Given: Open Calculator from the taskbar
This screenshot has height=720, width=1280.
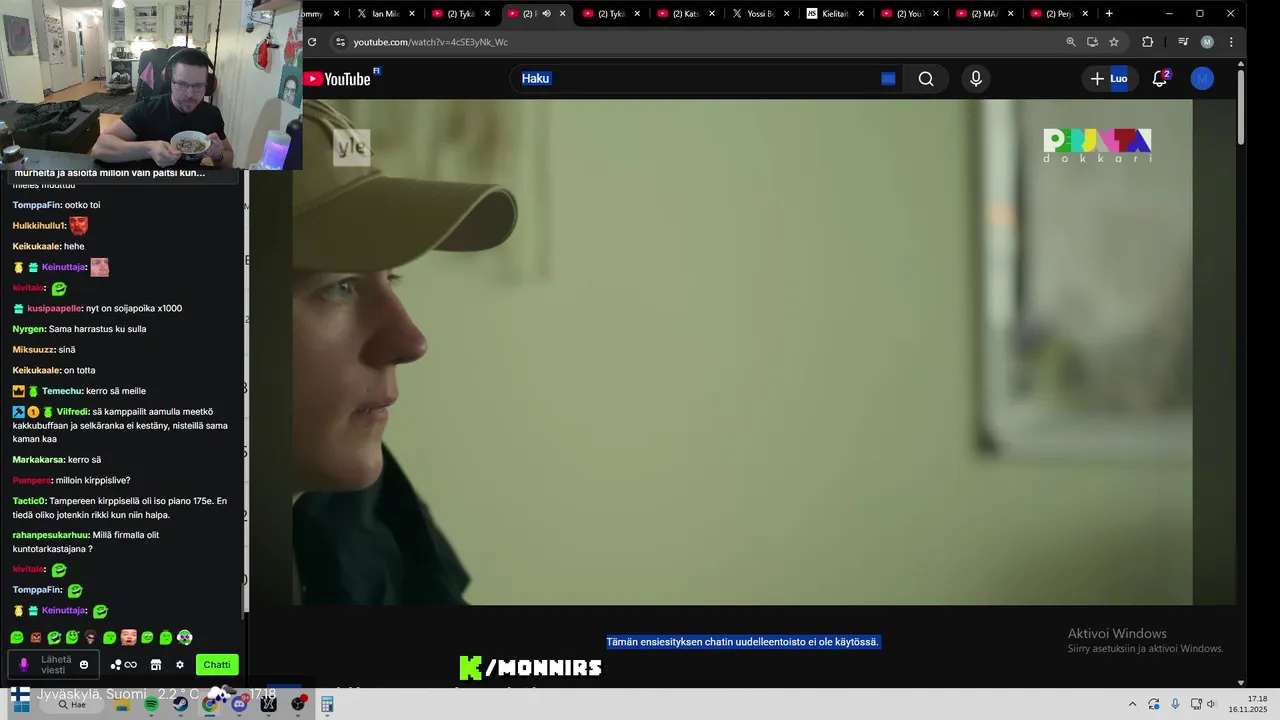Looking at the screenshot, I should (327, 705).
